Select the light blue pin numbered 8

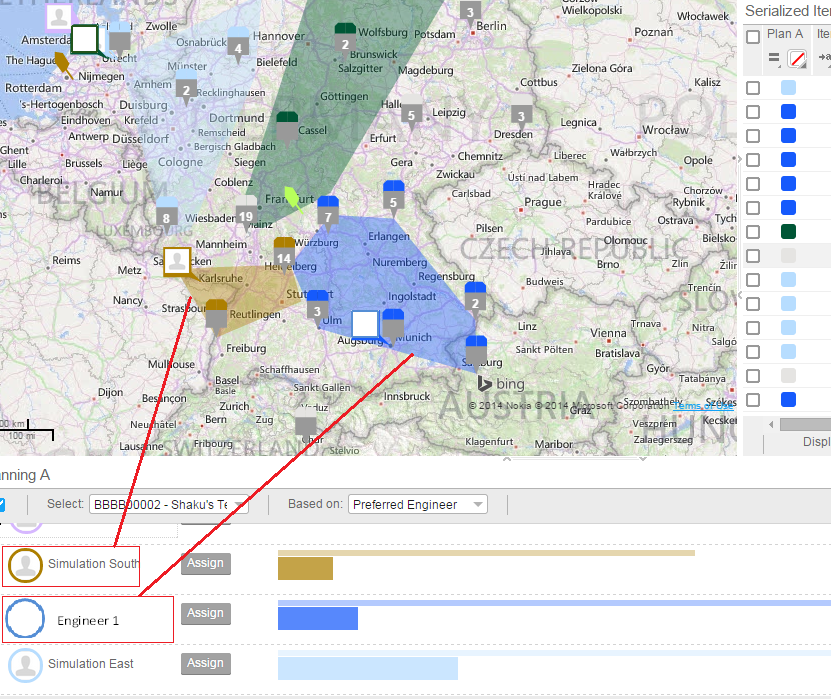tap(166, 214)
